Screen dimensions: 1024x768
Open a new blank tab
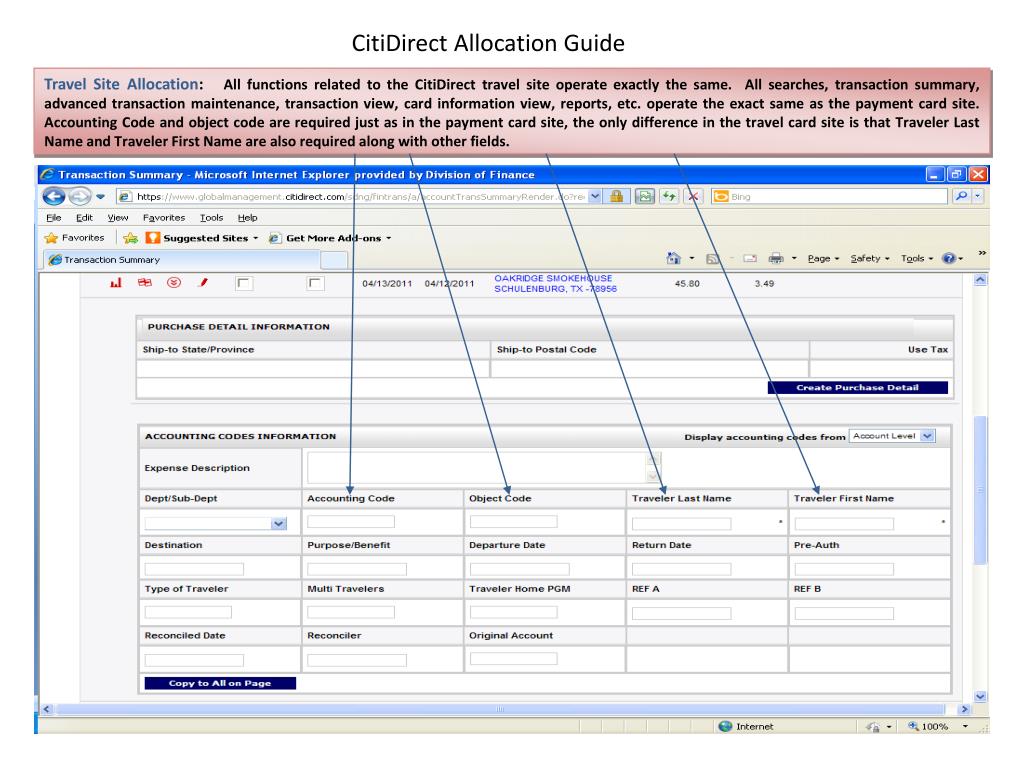[x=334, y=260]
